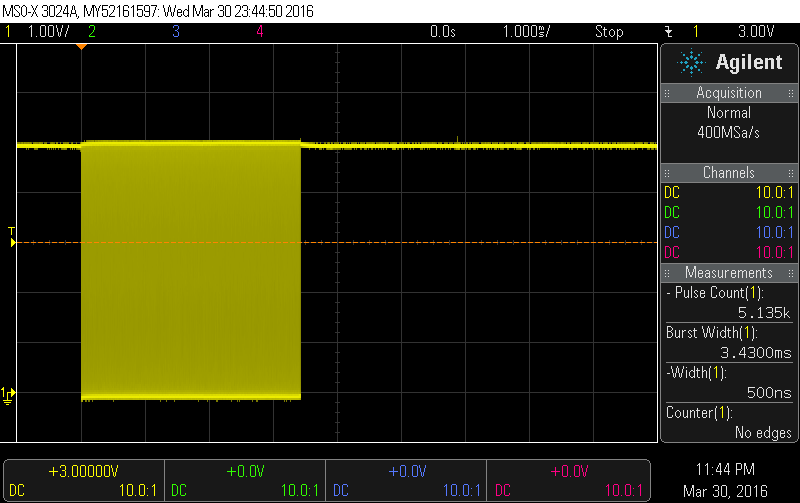The image size is (800, 503).
Task: Toggle channel 2 in the top bar
Action: pyautogui.click(x=92, y=32)
